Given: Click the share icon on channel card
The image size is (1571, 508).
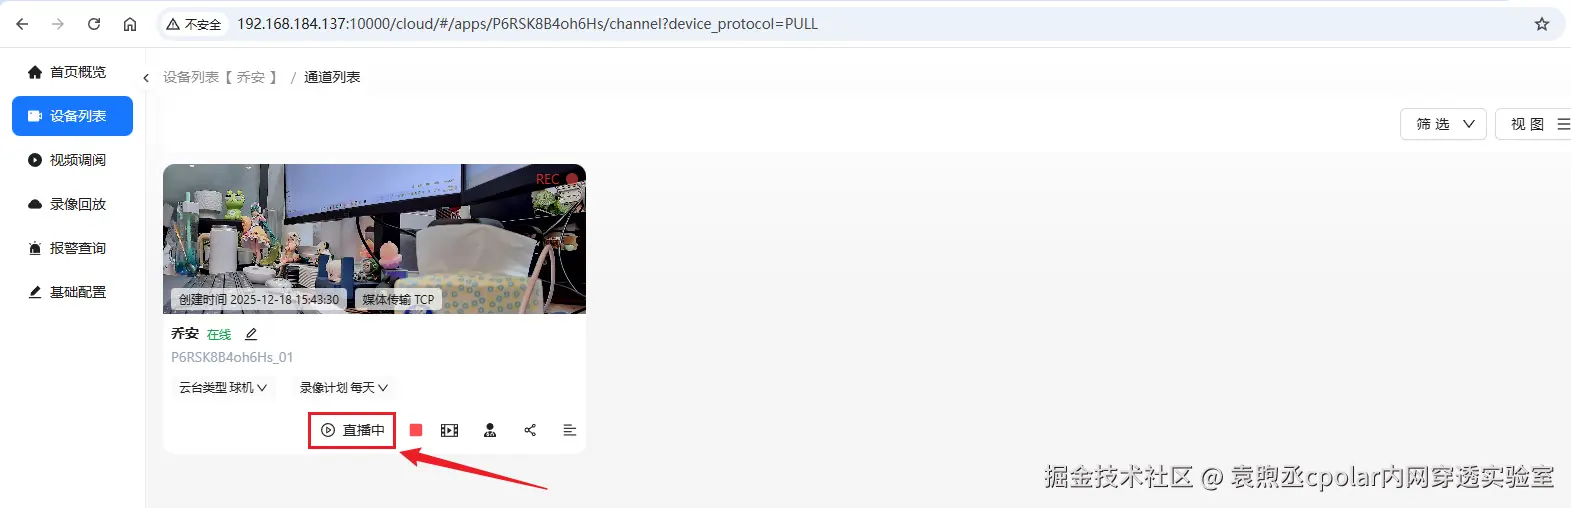Looking at the screenshot, I should pyautogui.click(x=530, y=430).
